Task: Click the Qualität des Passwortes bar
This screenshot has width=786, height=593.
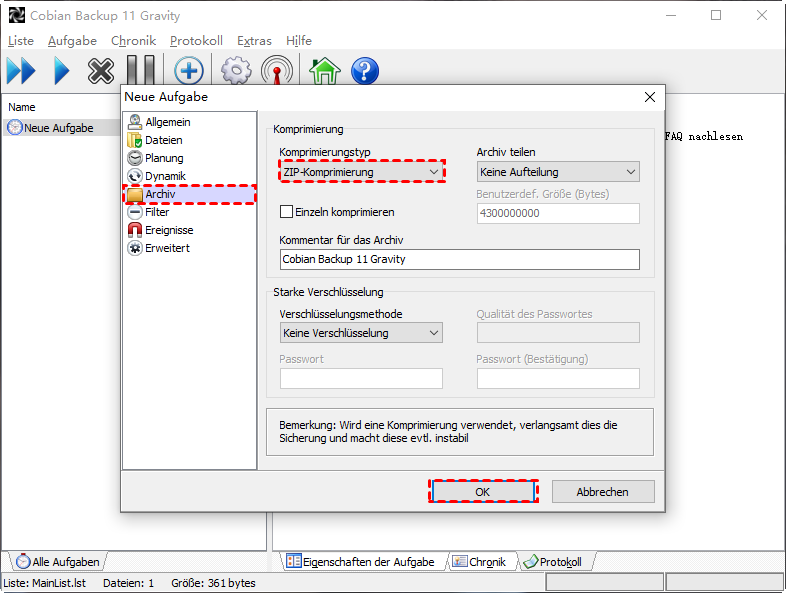Action: (558, 333)
